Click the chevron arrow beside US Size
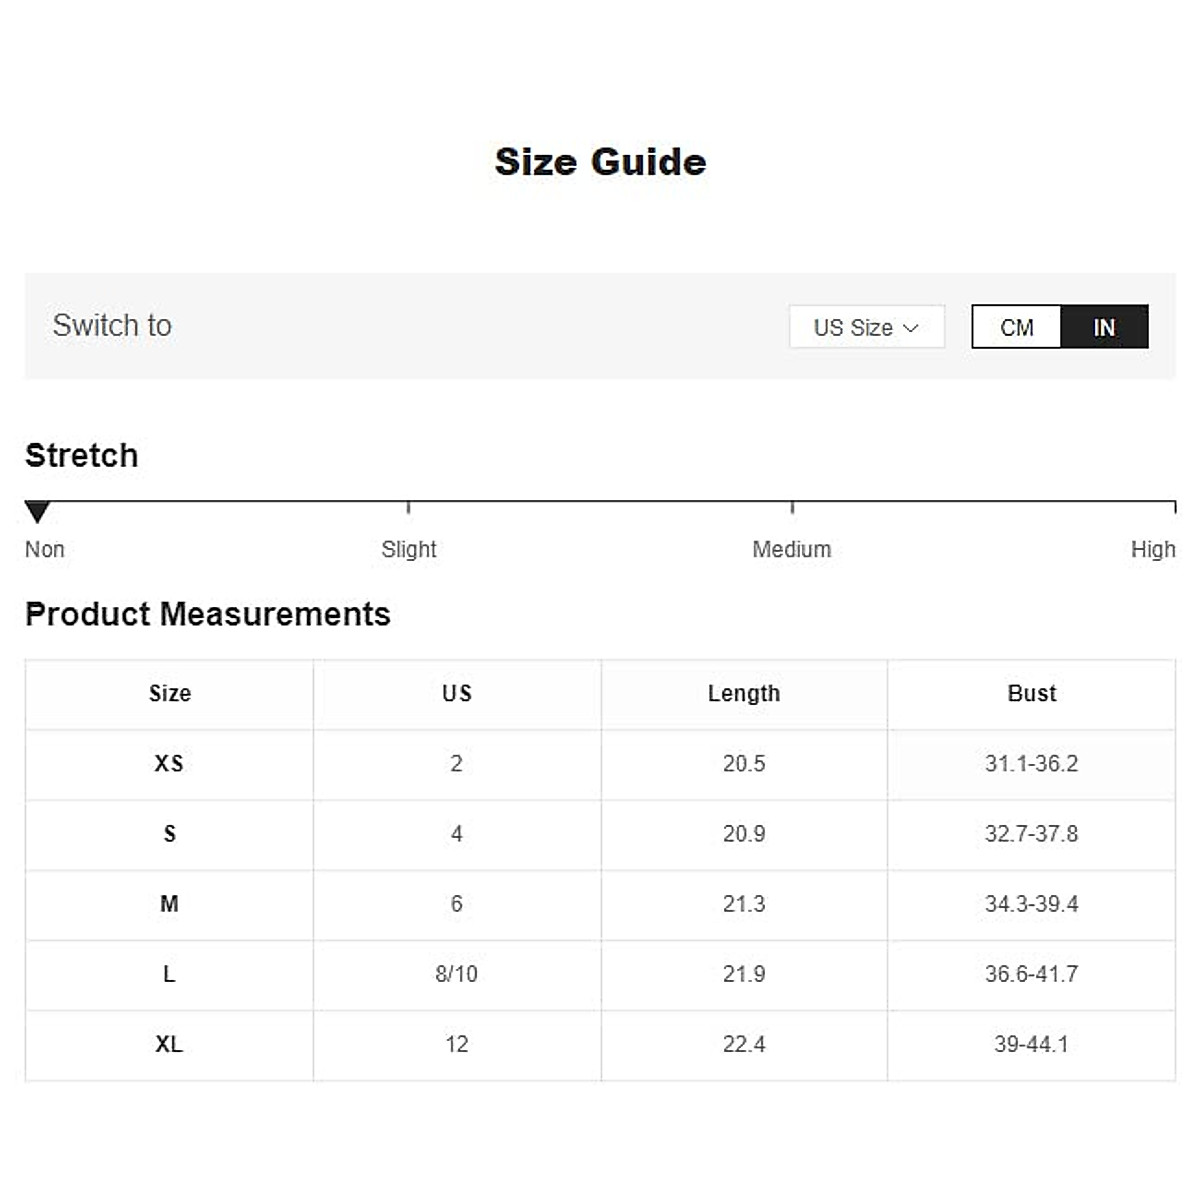 [911, 328]
